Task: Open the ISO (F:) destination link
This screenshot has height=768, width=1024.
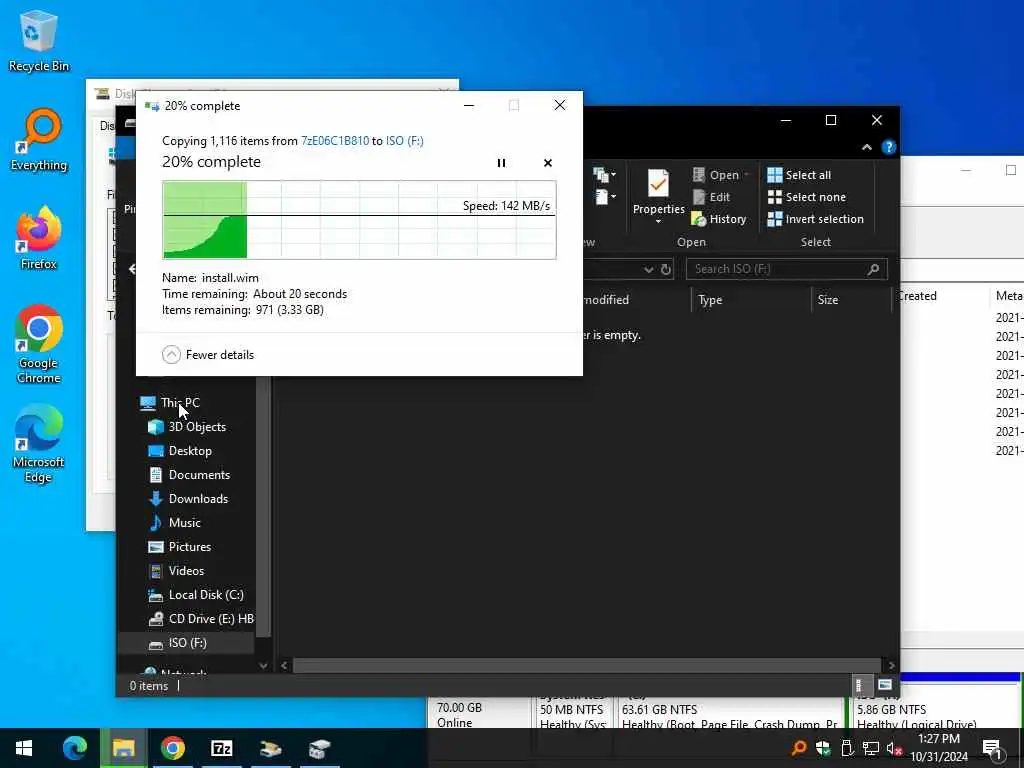Action: pos(404,140)
